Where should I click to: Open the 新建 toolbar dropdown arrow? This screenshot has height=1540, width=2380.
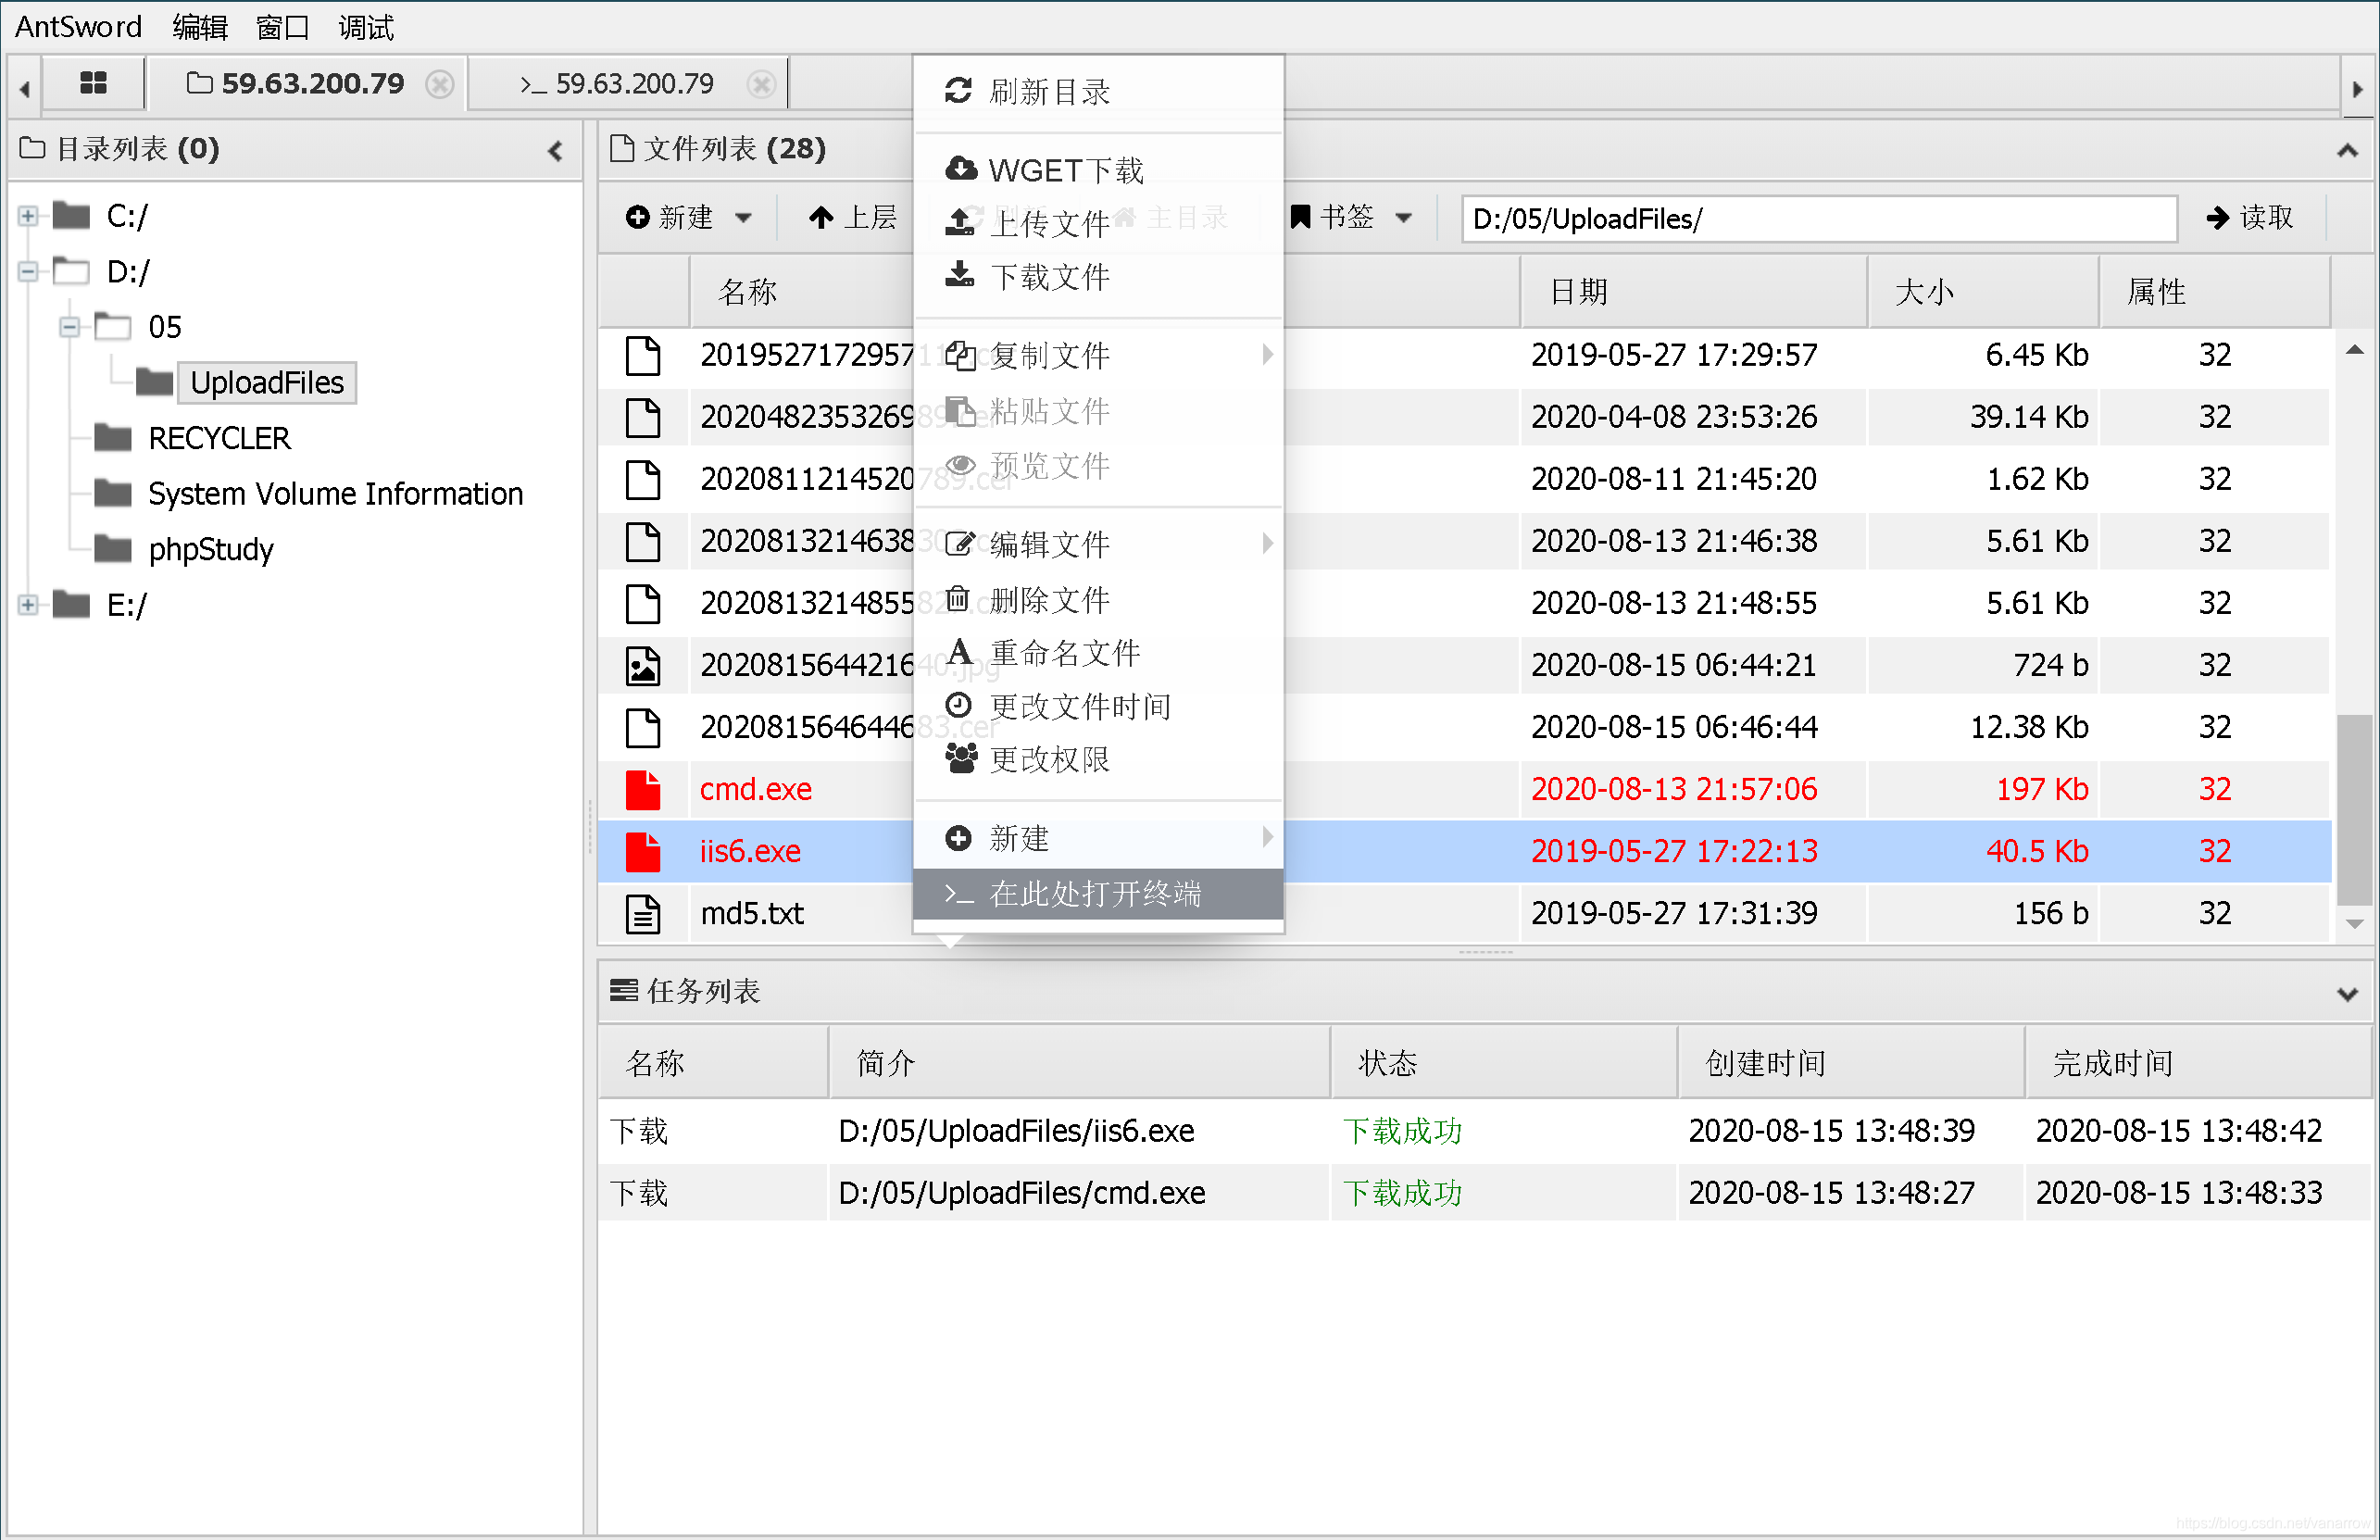tap(743, 218)
